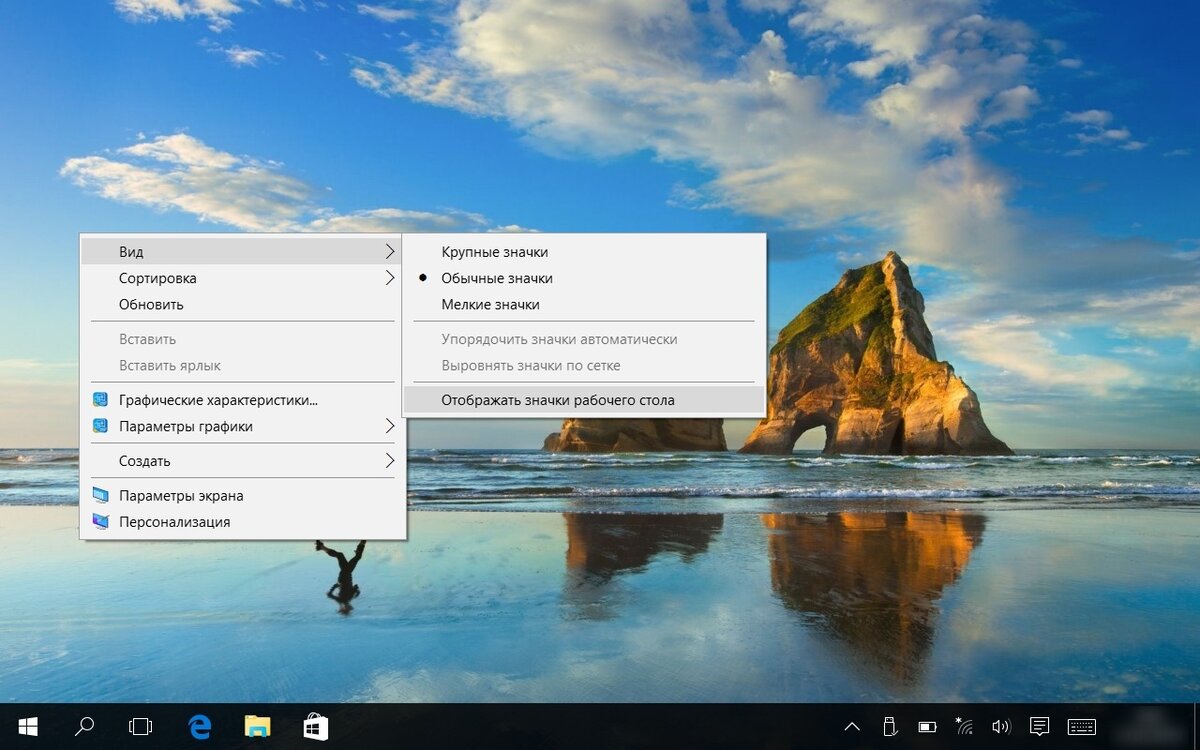1200x750 pixels.
Task: Open File Explorer from taskbar
Action: click(x=258, y=726)
